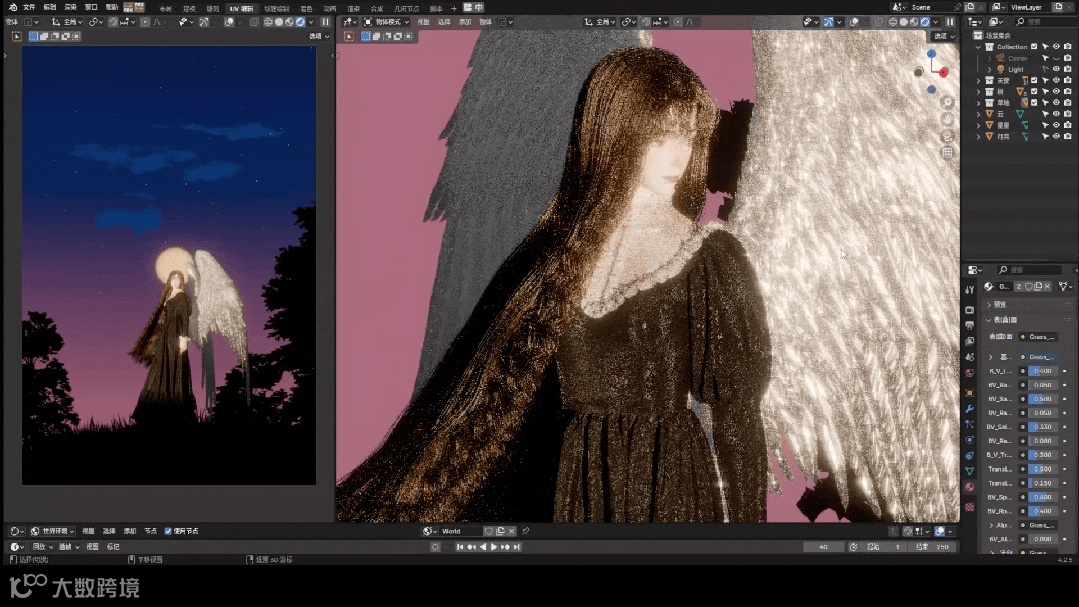Open the 编辑 menu
Screen dimensions: 1079x607
coord(50,8)
